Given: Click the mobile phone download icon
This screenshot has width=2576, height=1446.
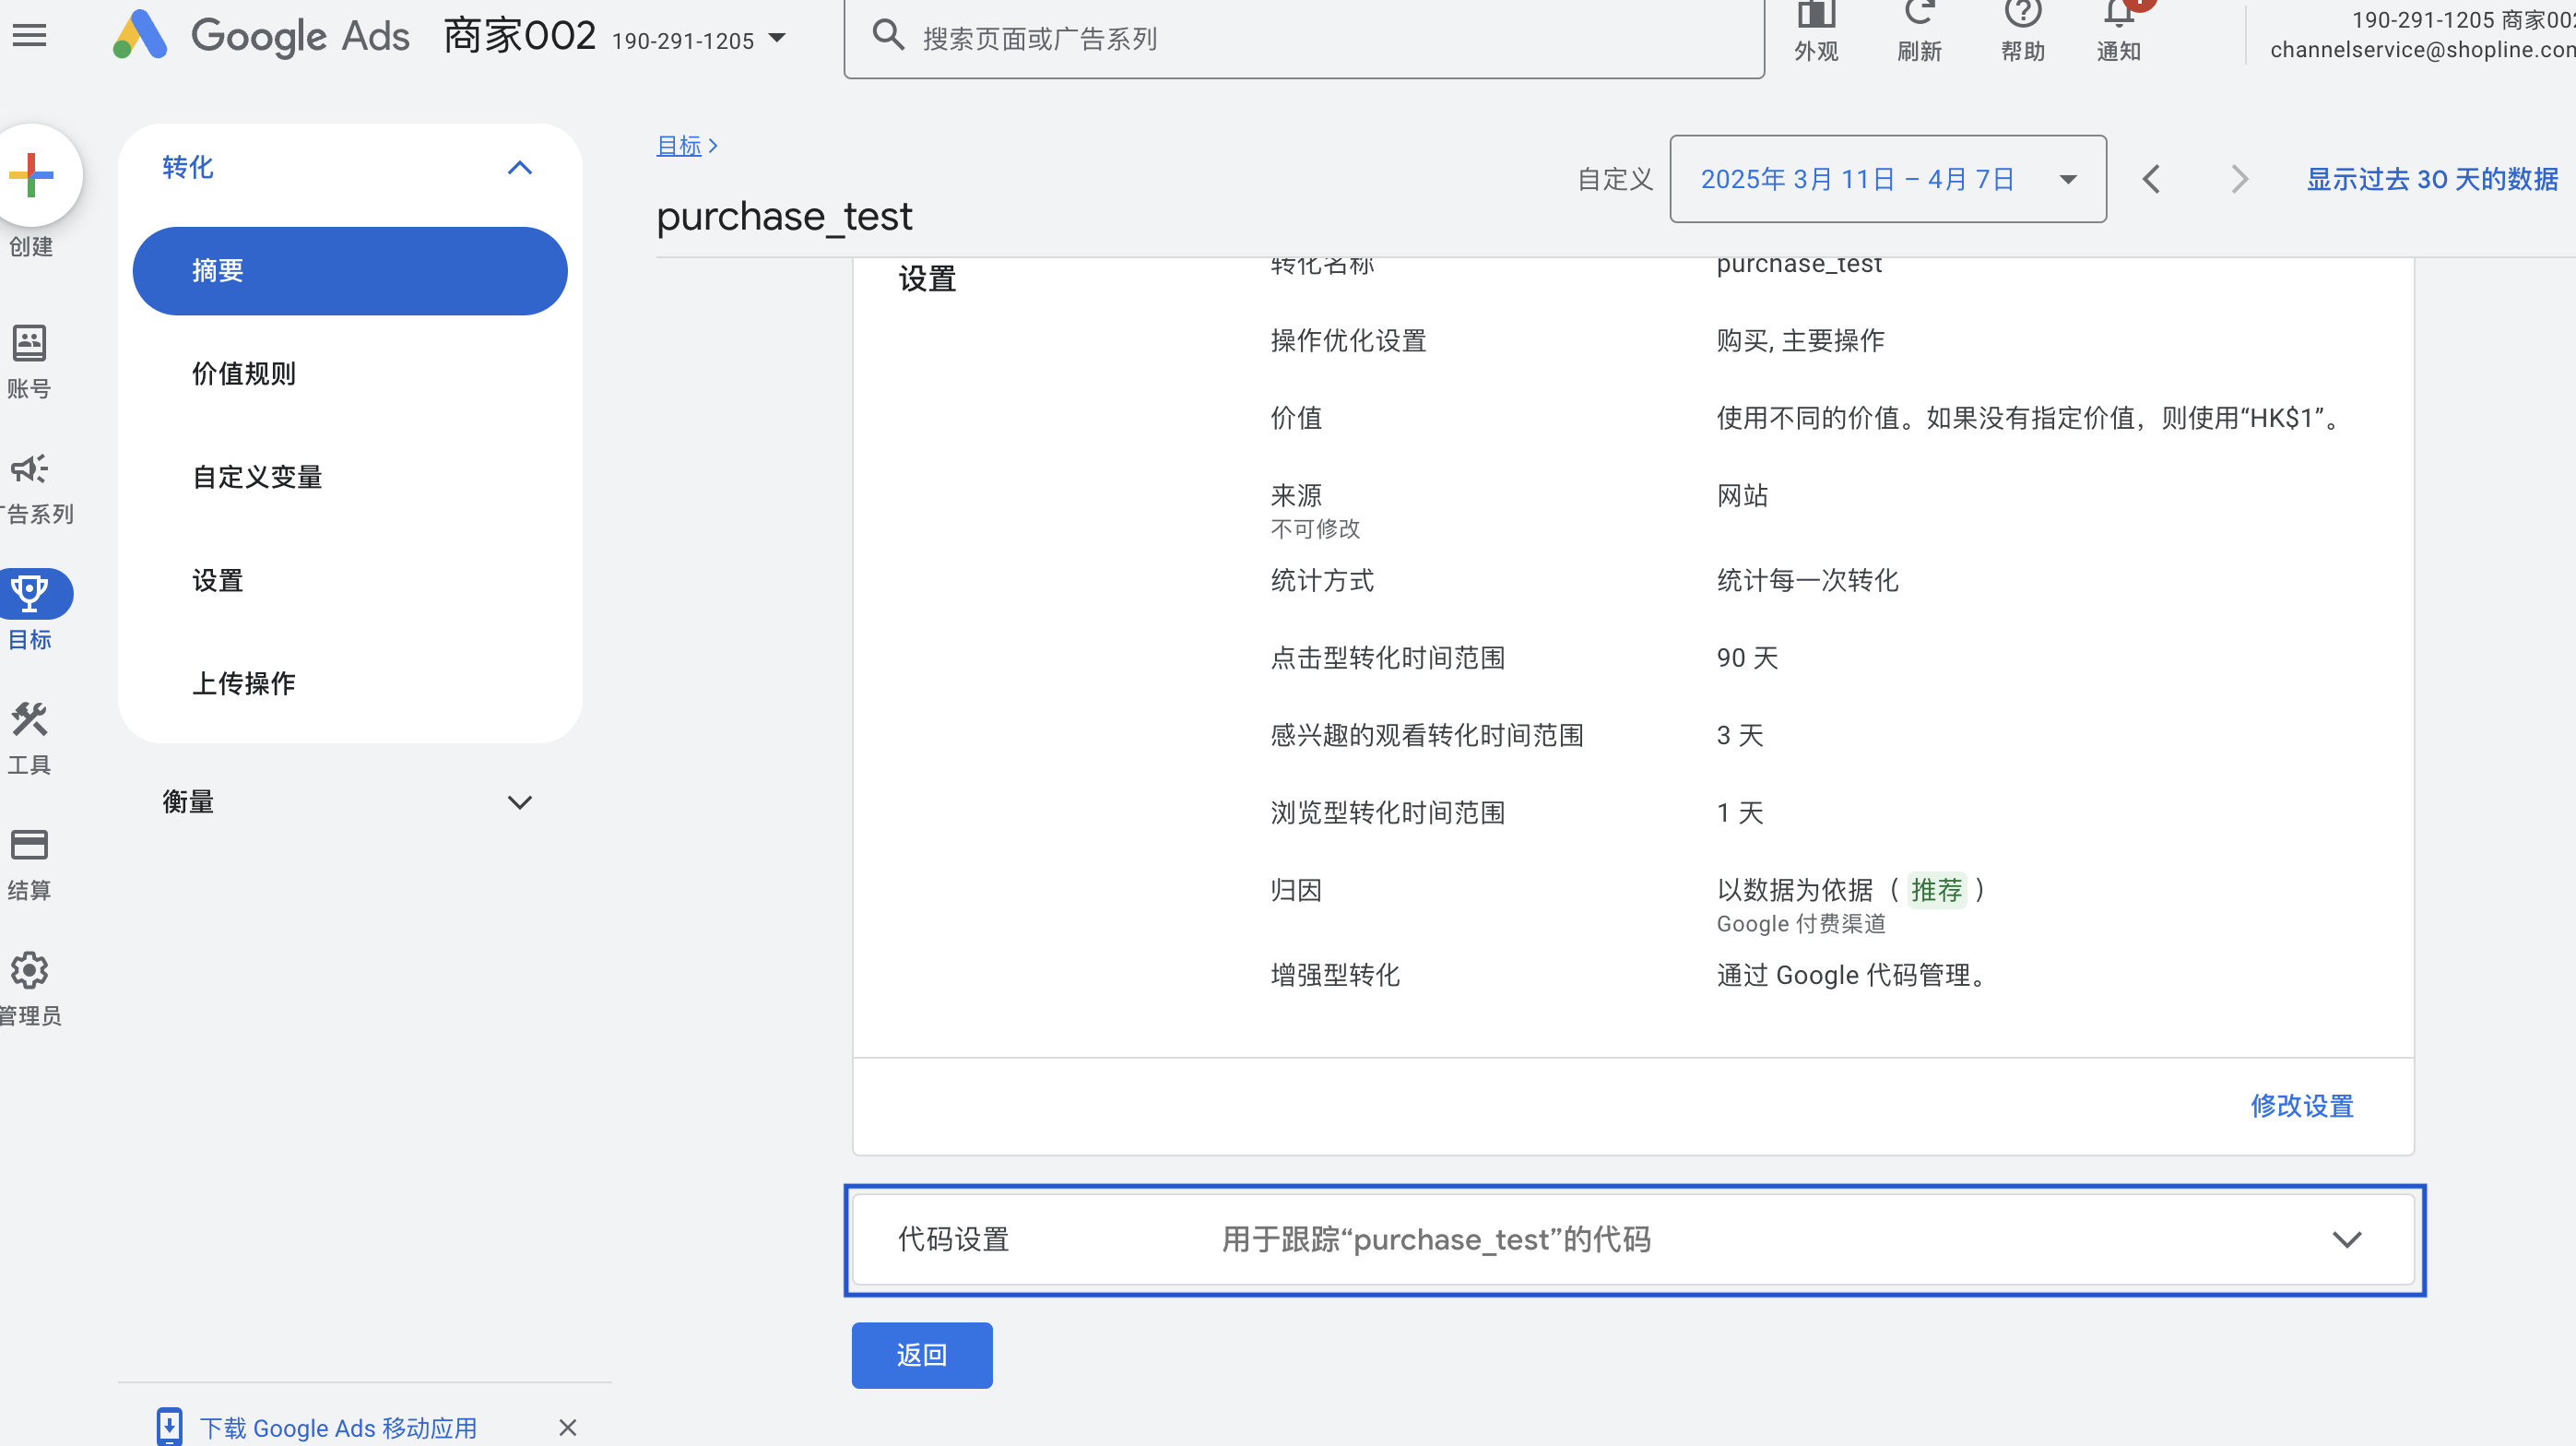Looking at the screenshot, I should point(170,1426).
